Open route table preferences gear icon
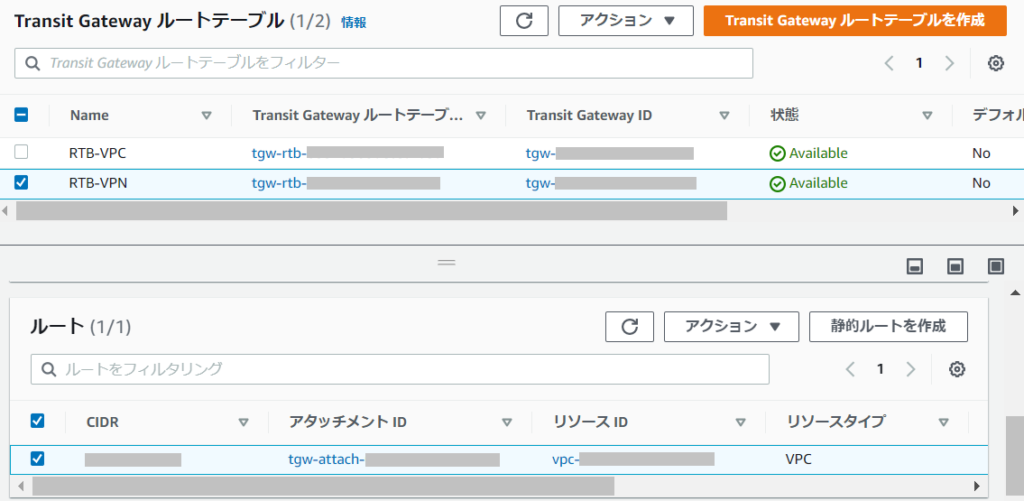The image size is (1024, 501). coord(995,63)
